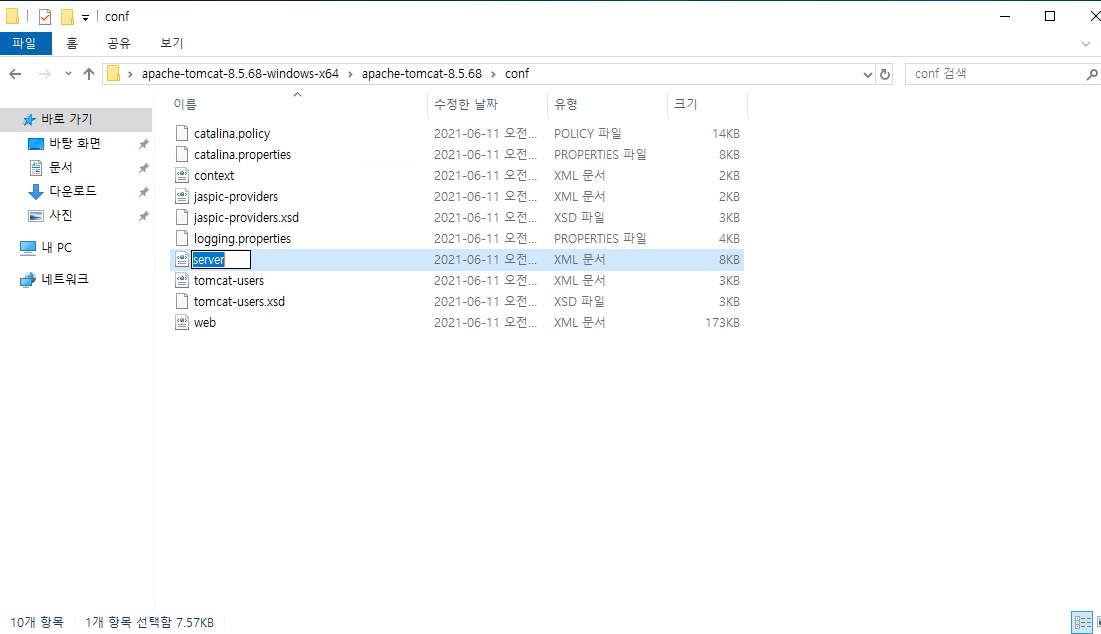The image size is (1101, 634).
Task: Open the quick access toolbar customize dropdown
Action: 85,18
